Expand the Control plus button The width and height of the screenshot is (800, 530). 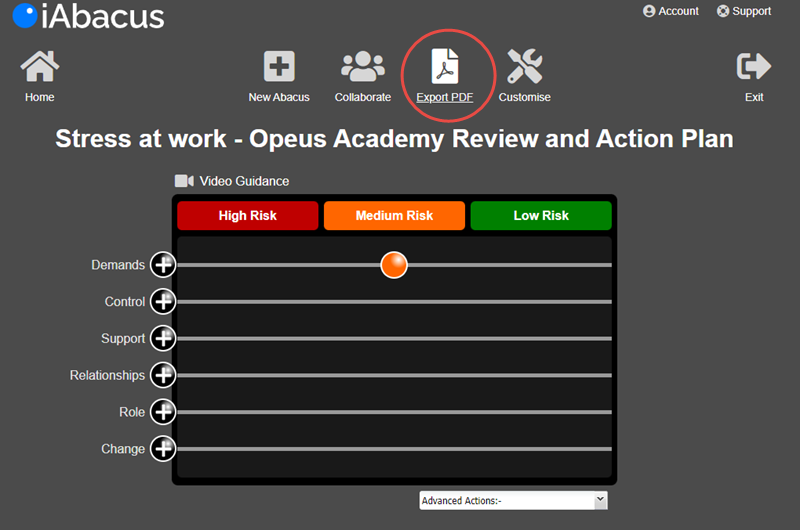(163, 301)
